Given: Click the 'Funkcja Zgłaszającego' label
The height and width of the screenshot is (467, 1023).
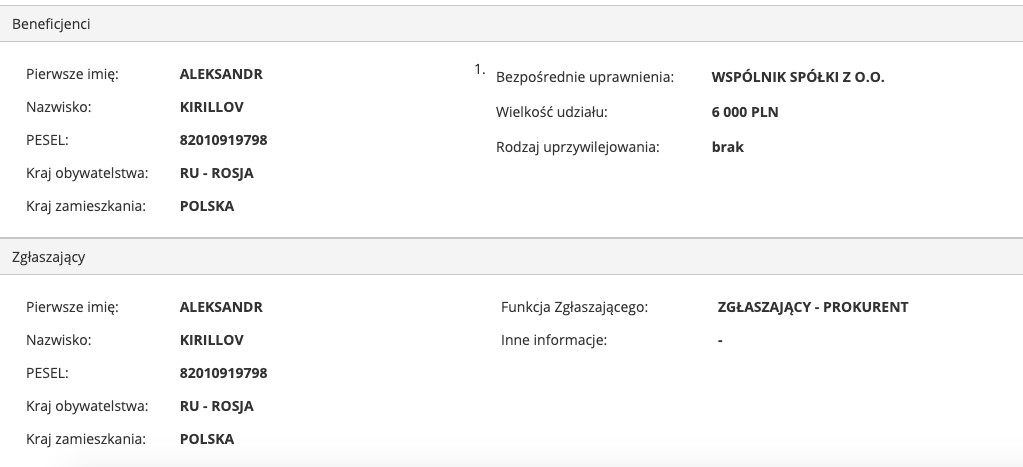Looking at the screenshot, I should (575, 307).
